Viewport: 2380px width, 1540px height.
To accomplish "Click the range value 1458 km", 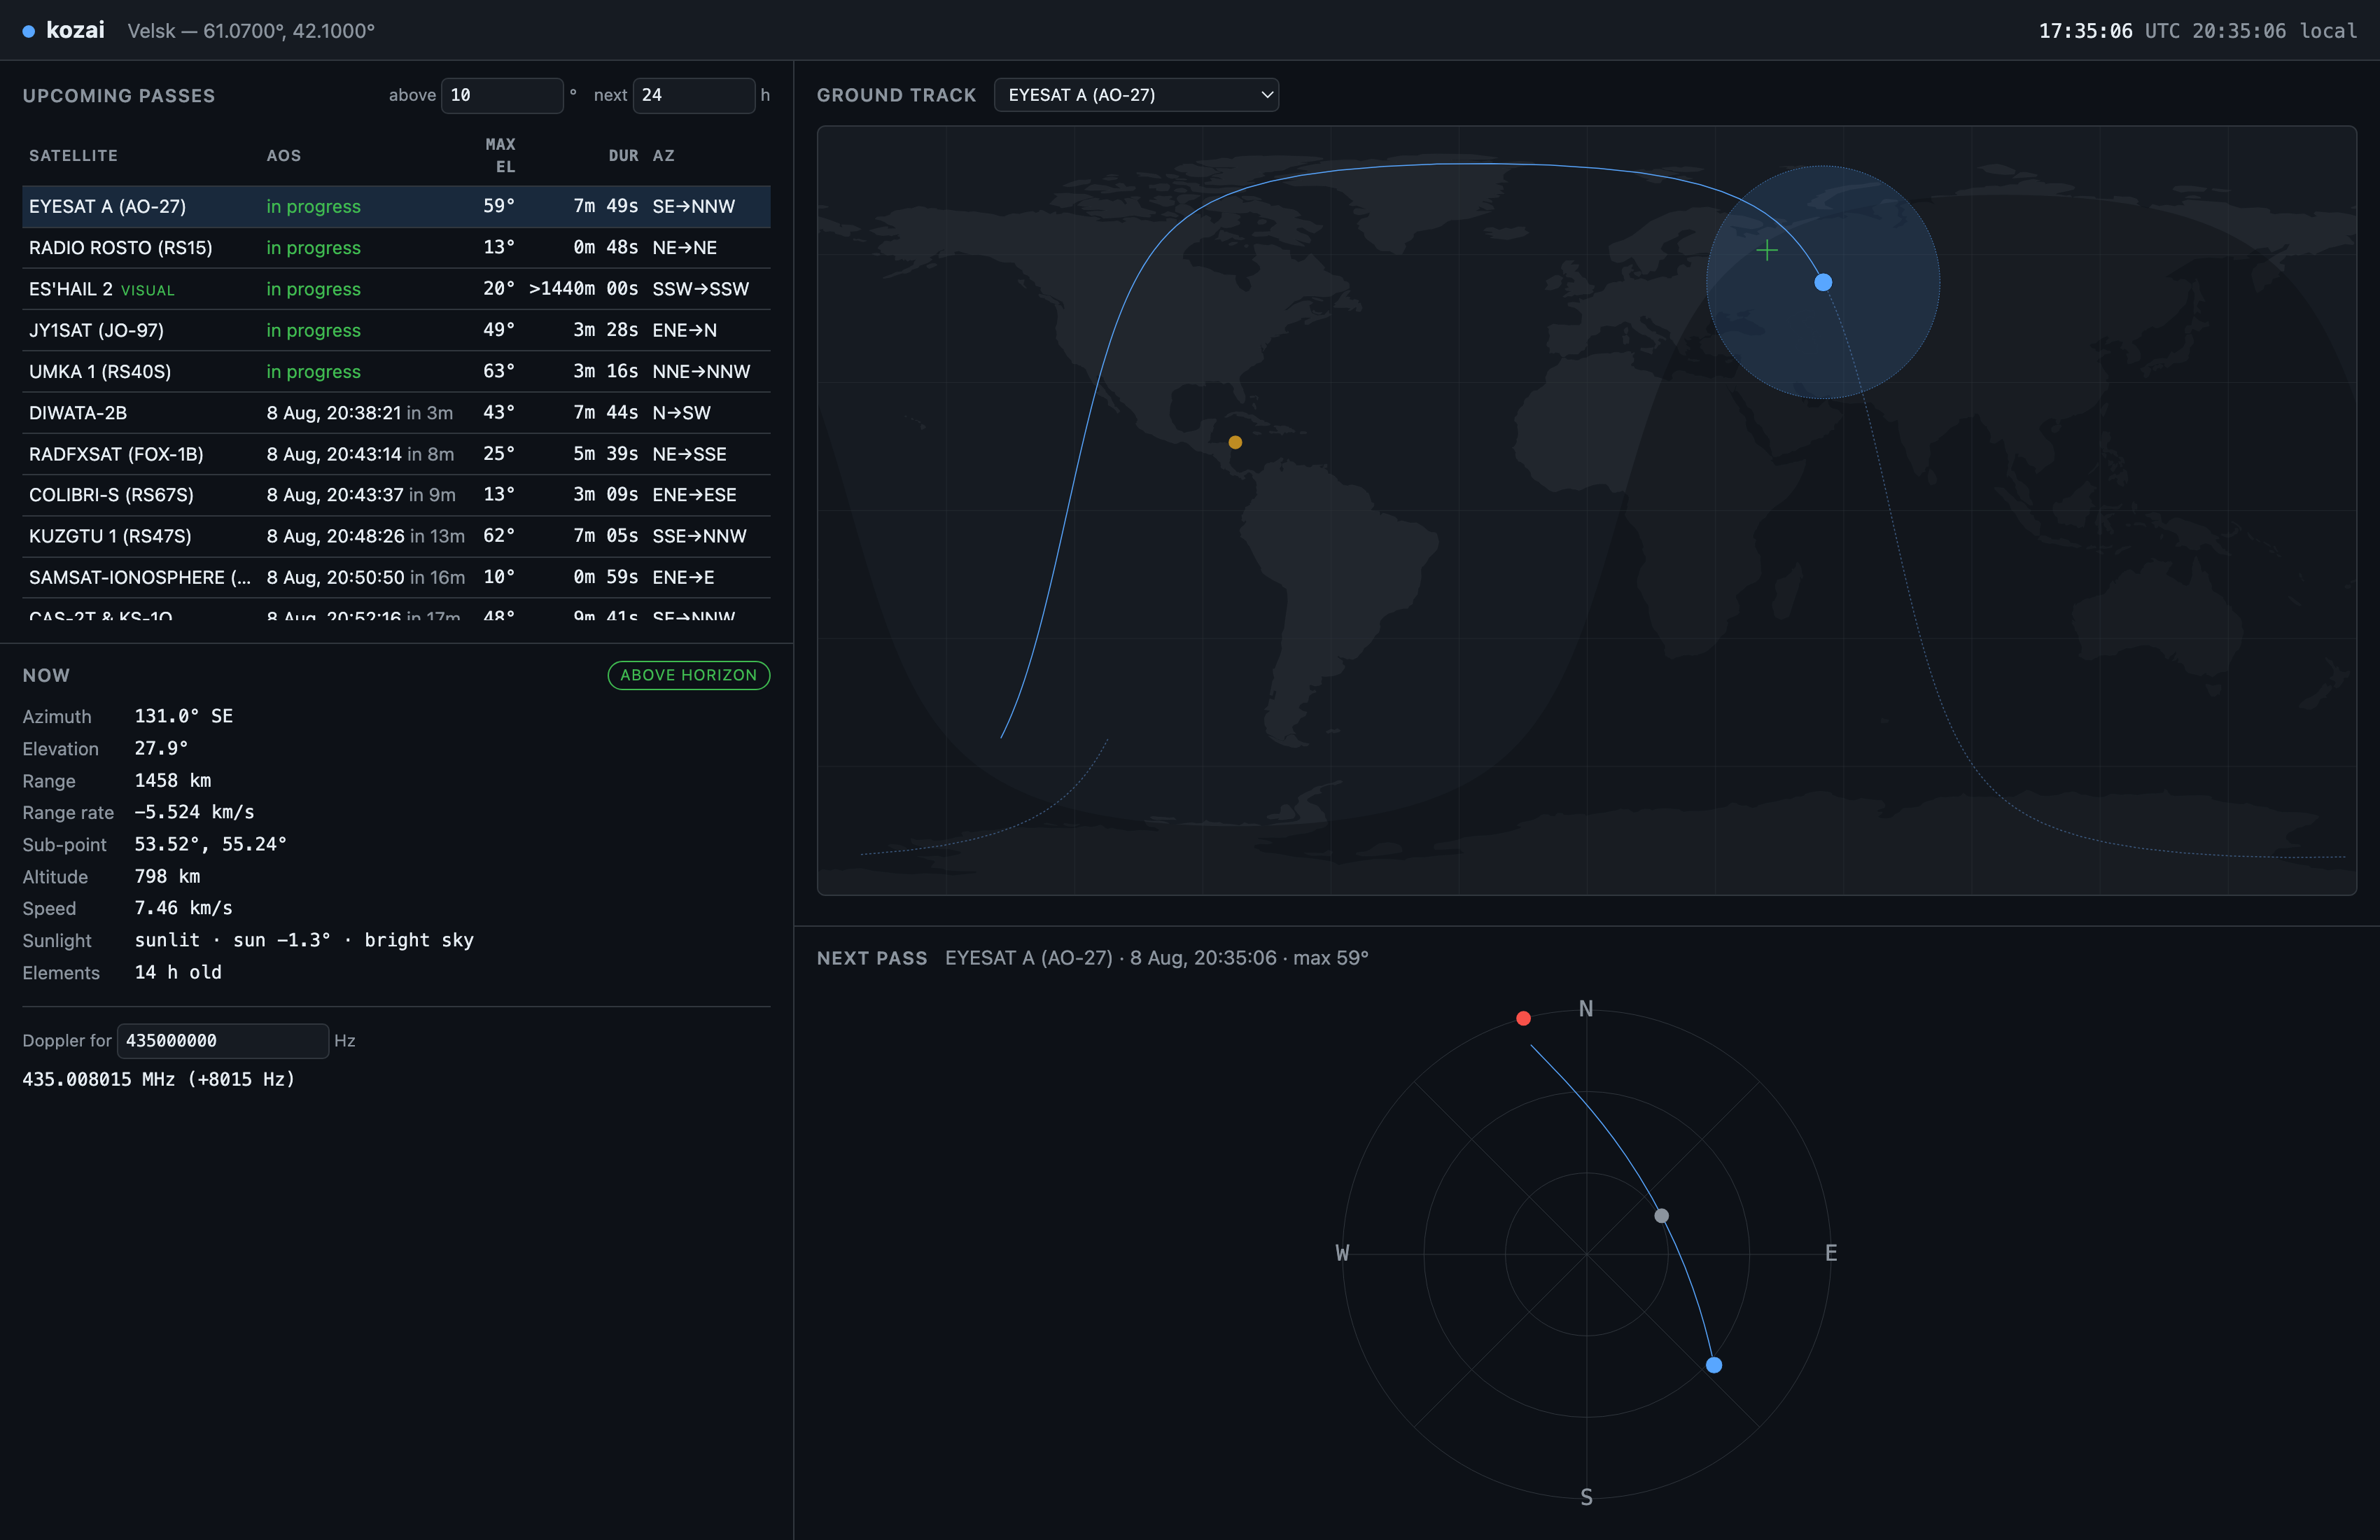I will pyautogui.click(x=173, y=780).
